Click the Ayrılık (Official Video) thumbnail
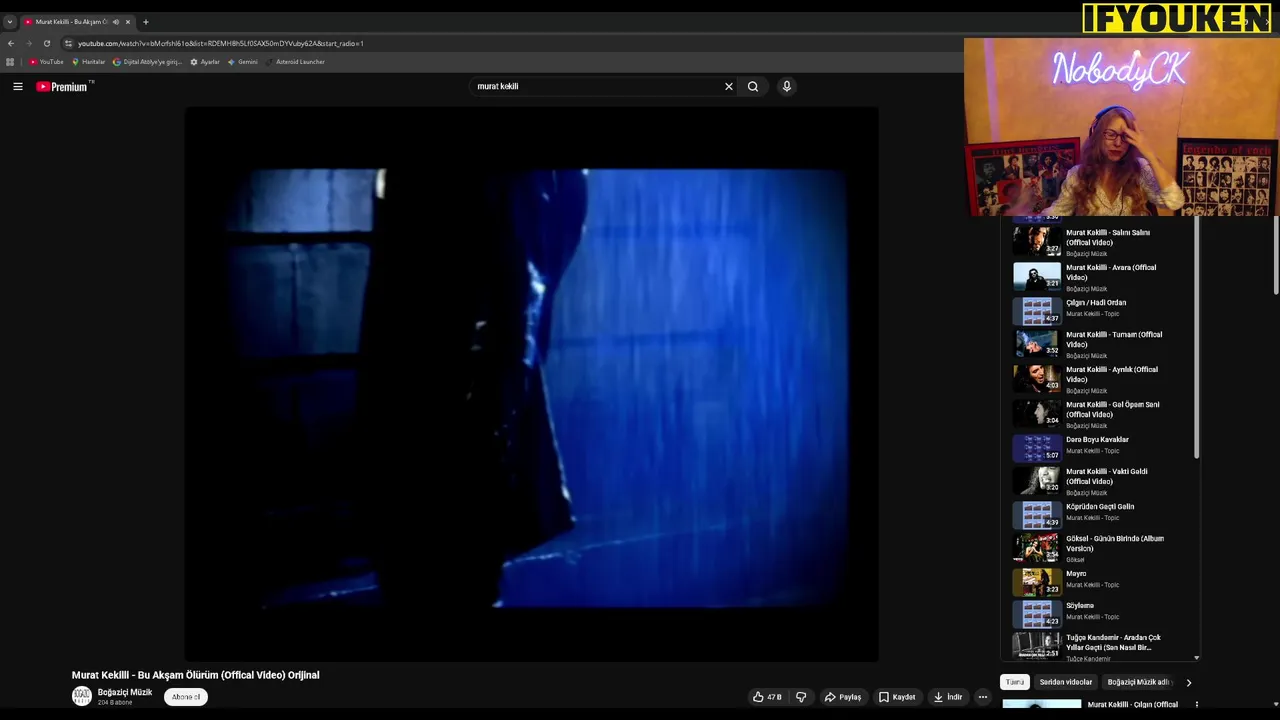 click(1037, 378)
